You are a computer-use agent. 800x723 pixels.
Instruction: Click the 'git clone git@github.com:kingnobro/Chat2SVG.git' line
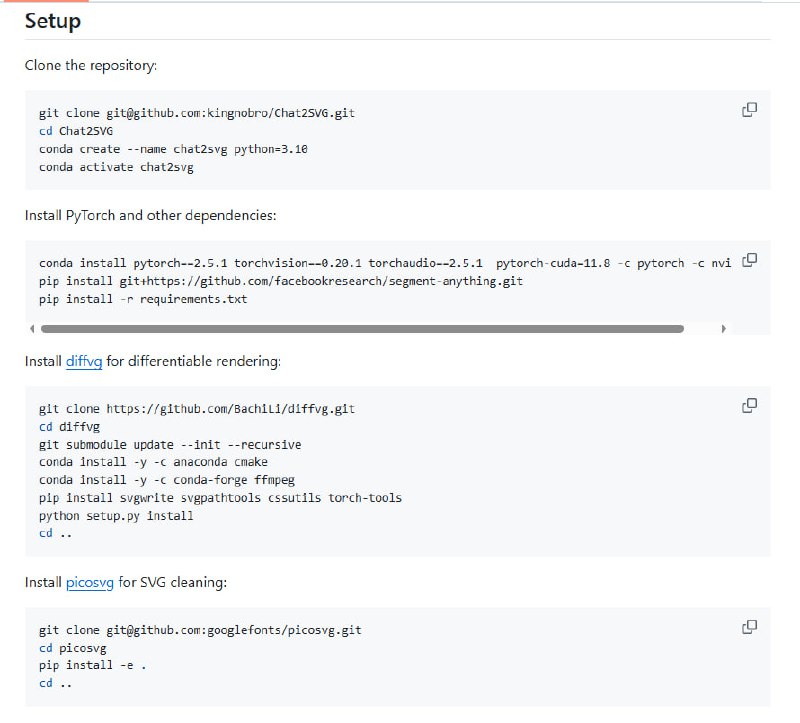[x=197, y=113]
